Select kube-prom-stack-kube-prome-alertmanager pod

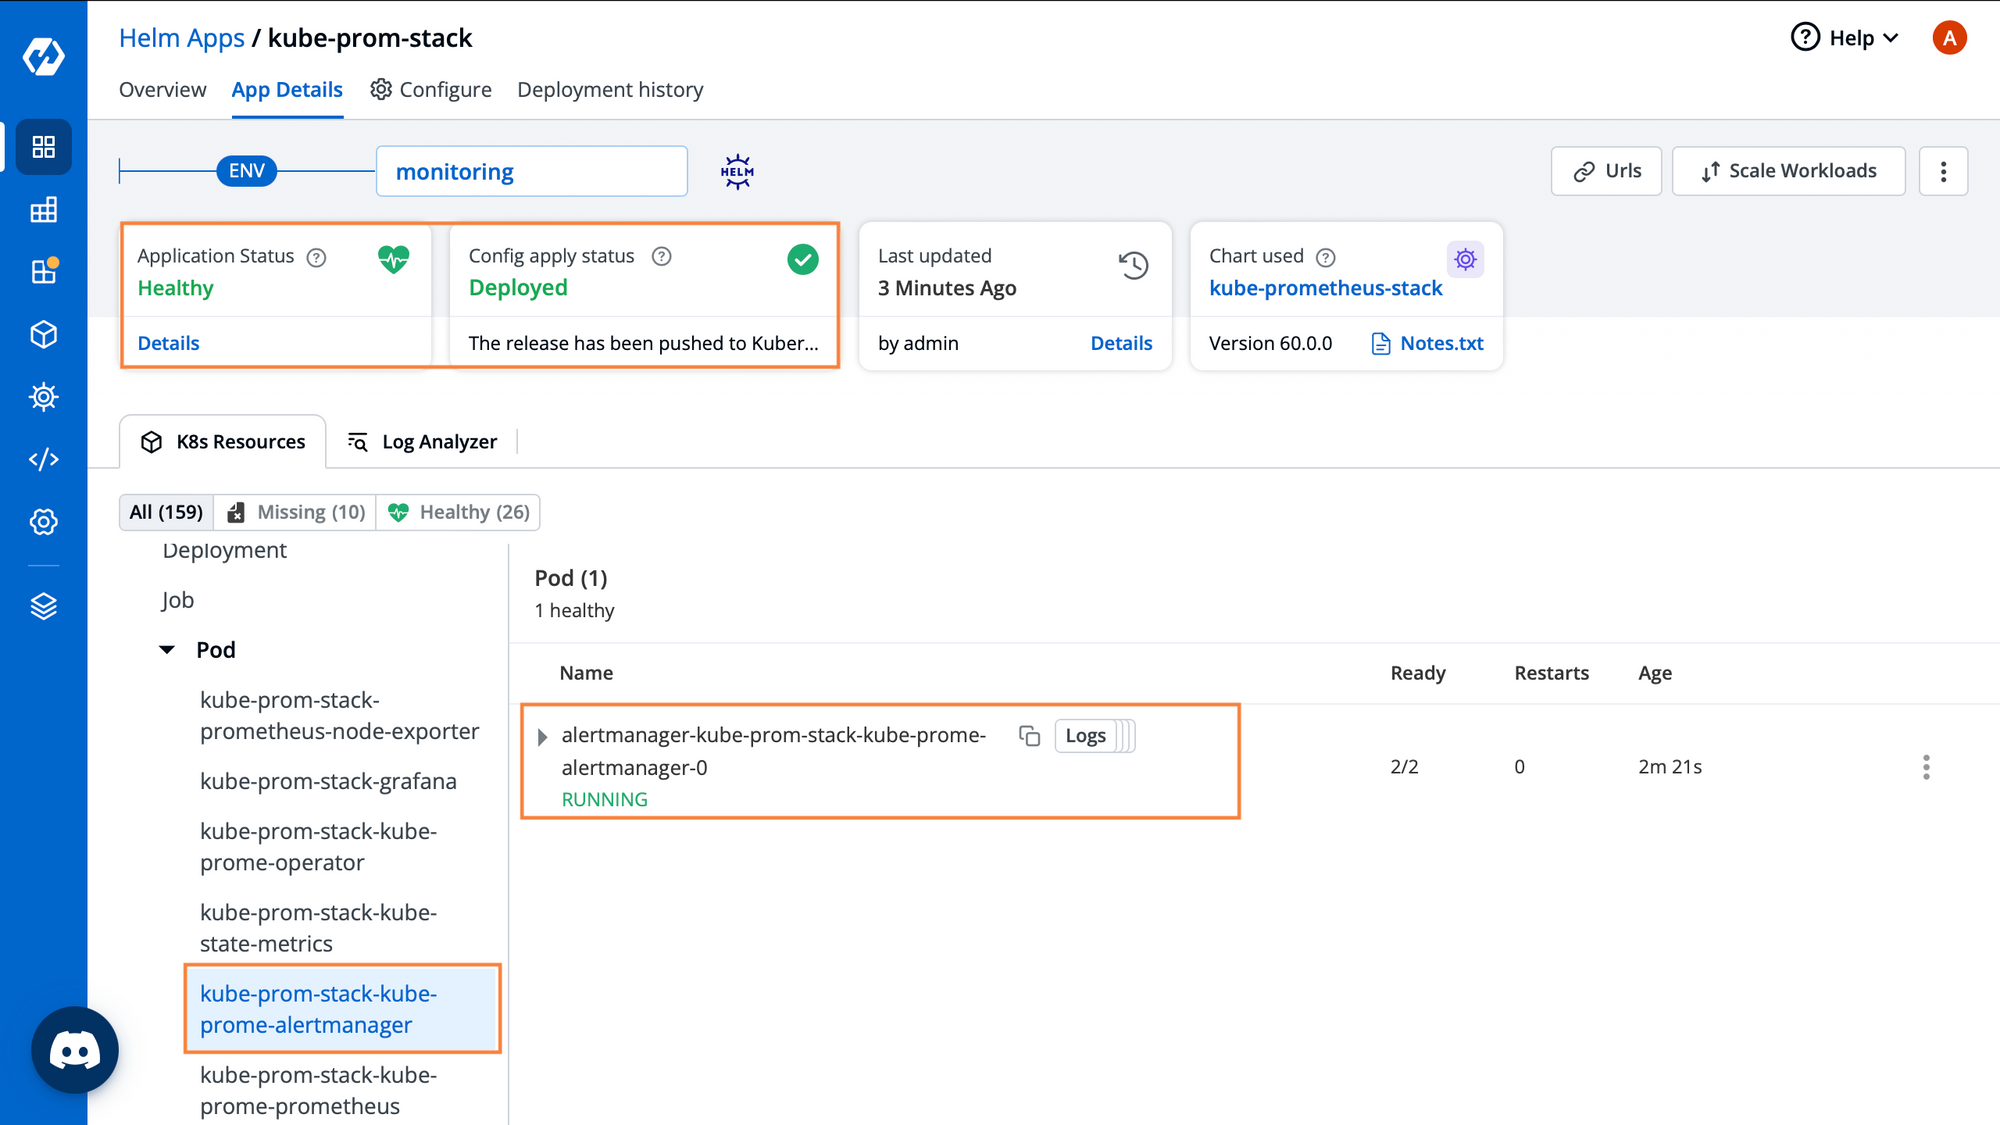pyautogui.click(x=342, y=1009)
